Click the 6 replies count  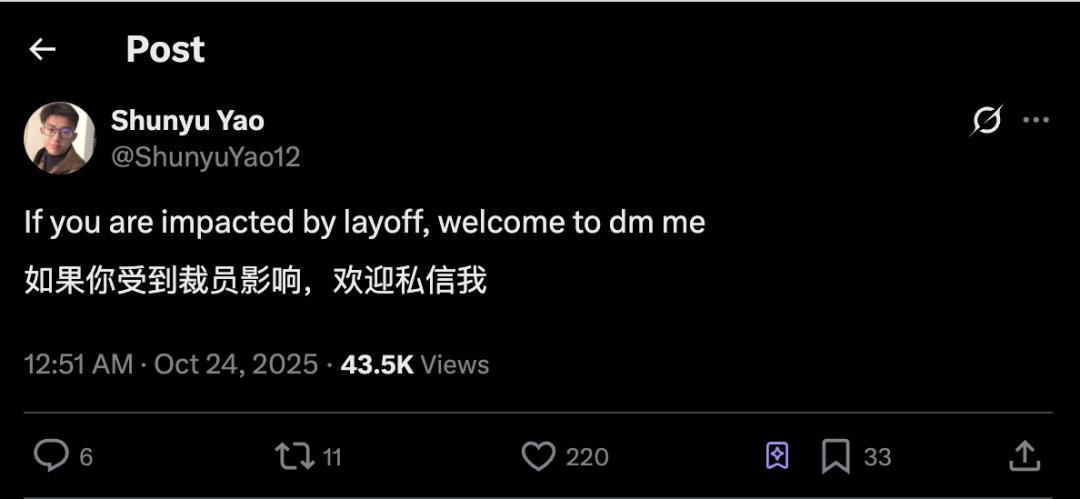tap(86, 457)
